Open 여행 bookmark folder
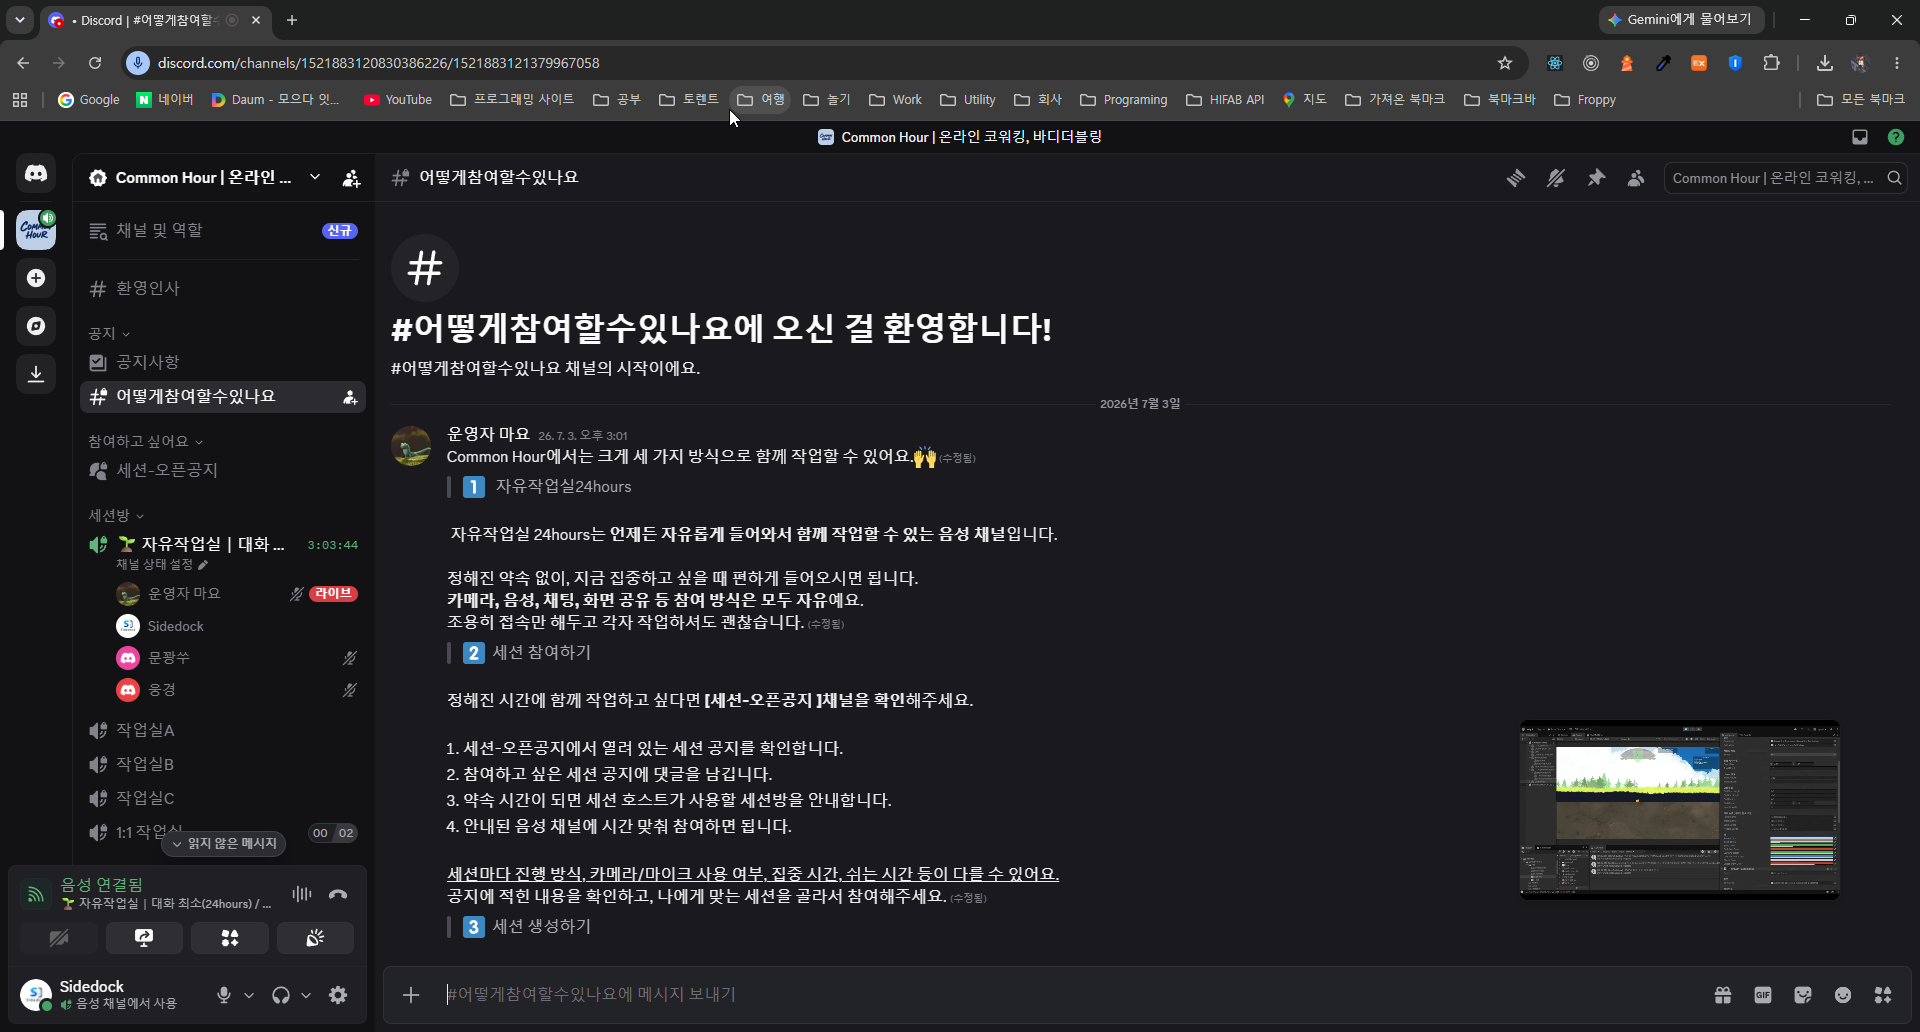The height and width of the screenshot is (1032, 1920). [761, 100]
